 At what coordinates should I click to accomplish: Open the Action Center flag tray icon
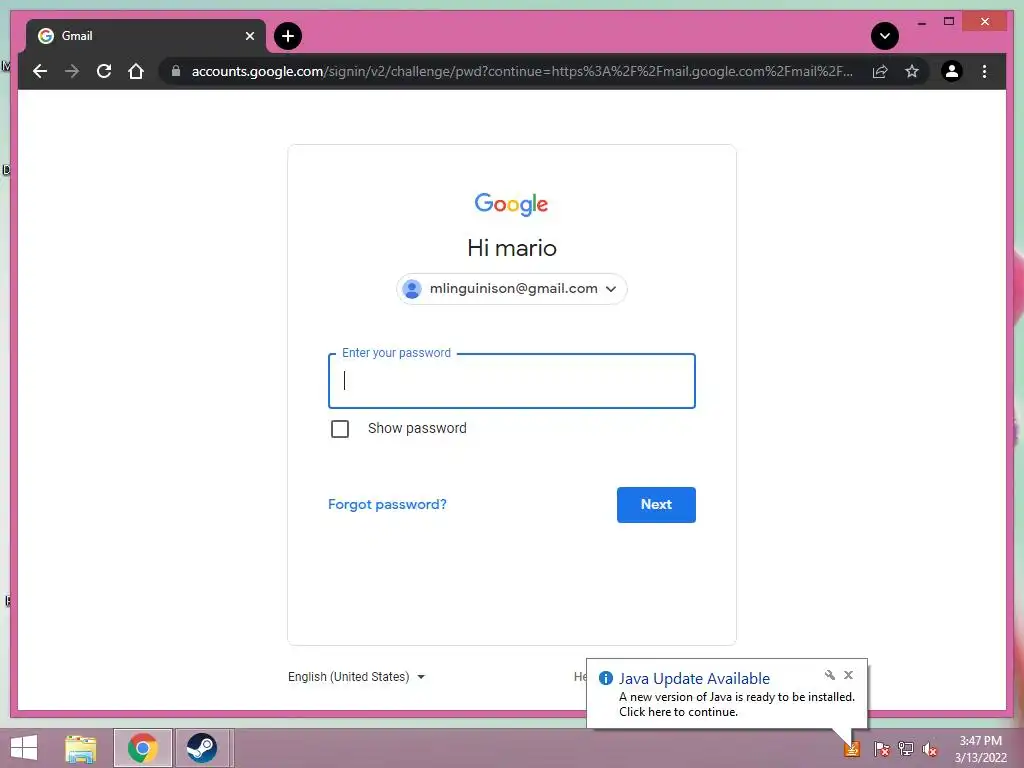(x=881, y=748)
